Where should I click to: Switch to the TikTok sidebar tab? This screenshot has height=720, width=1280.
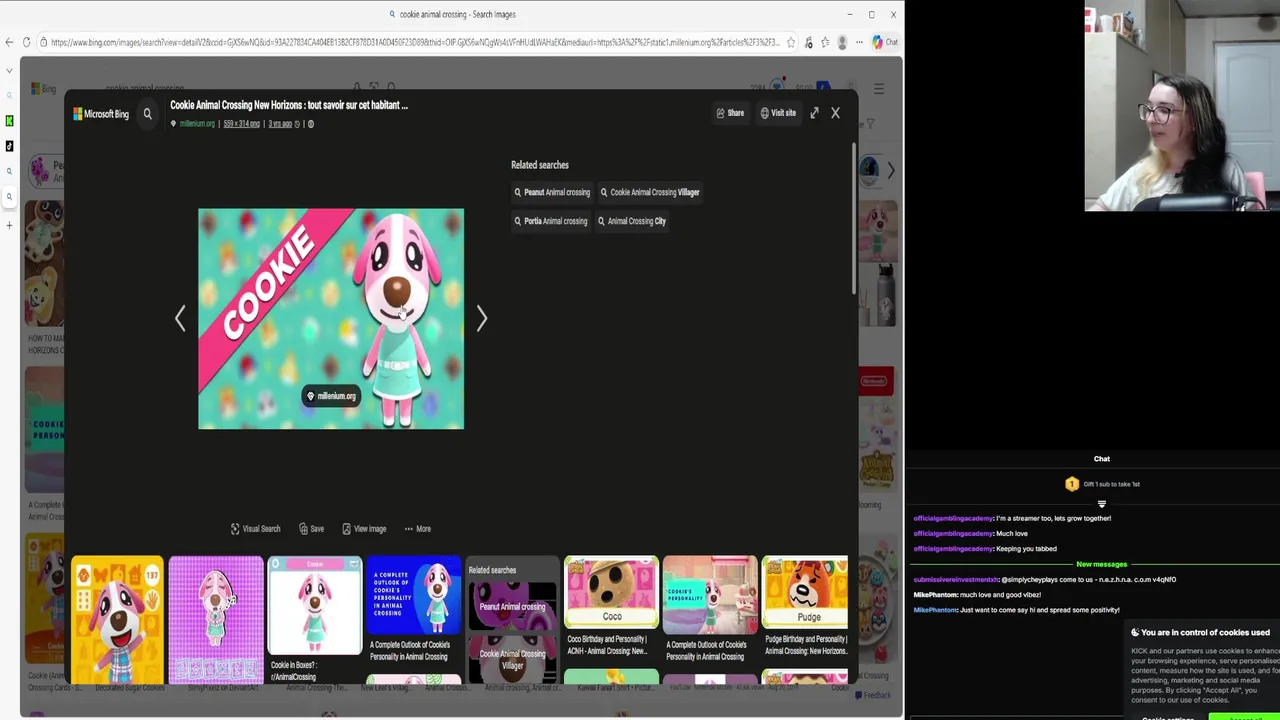pyautogui.click(x=9, y=146)
